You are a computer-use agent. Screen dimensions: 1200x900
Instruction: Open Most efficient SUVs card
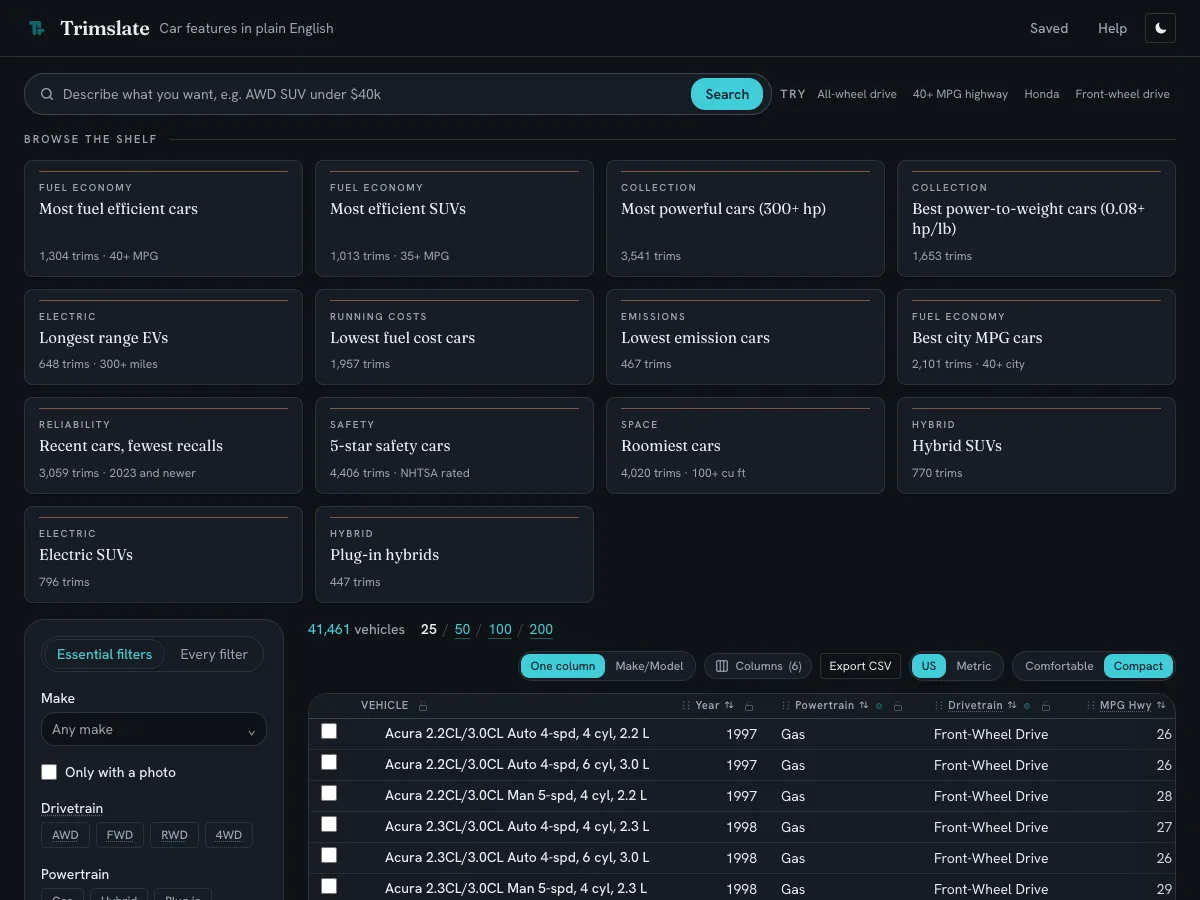pyautogui.click(x=454, y=218)
